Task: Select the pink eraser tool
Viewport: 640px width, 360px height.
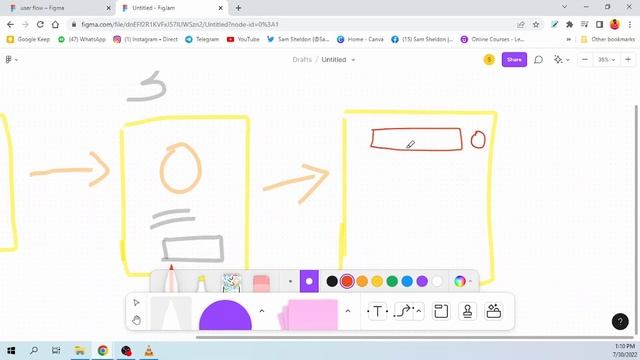Action: pyautogui.click(x=261, y=283)
